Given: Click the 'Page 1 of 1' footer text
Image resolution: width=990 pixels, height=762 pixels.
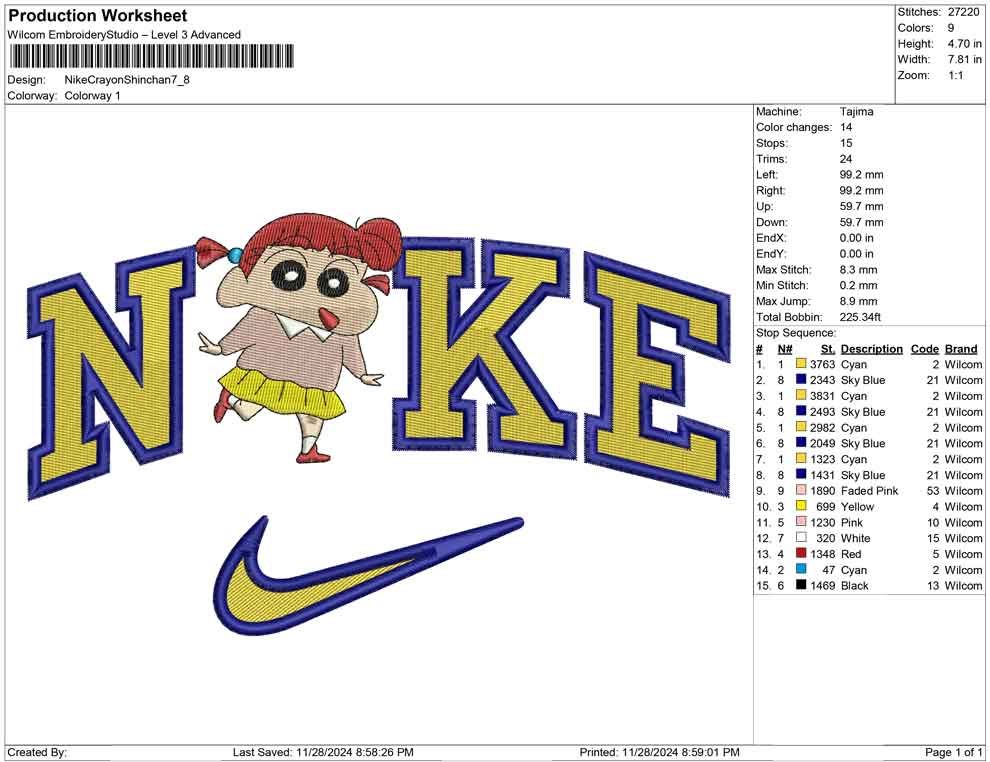Looking at the screenshot, I should [953, 752].
